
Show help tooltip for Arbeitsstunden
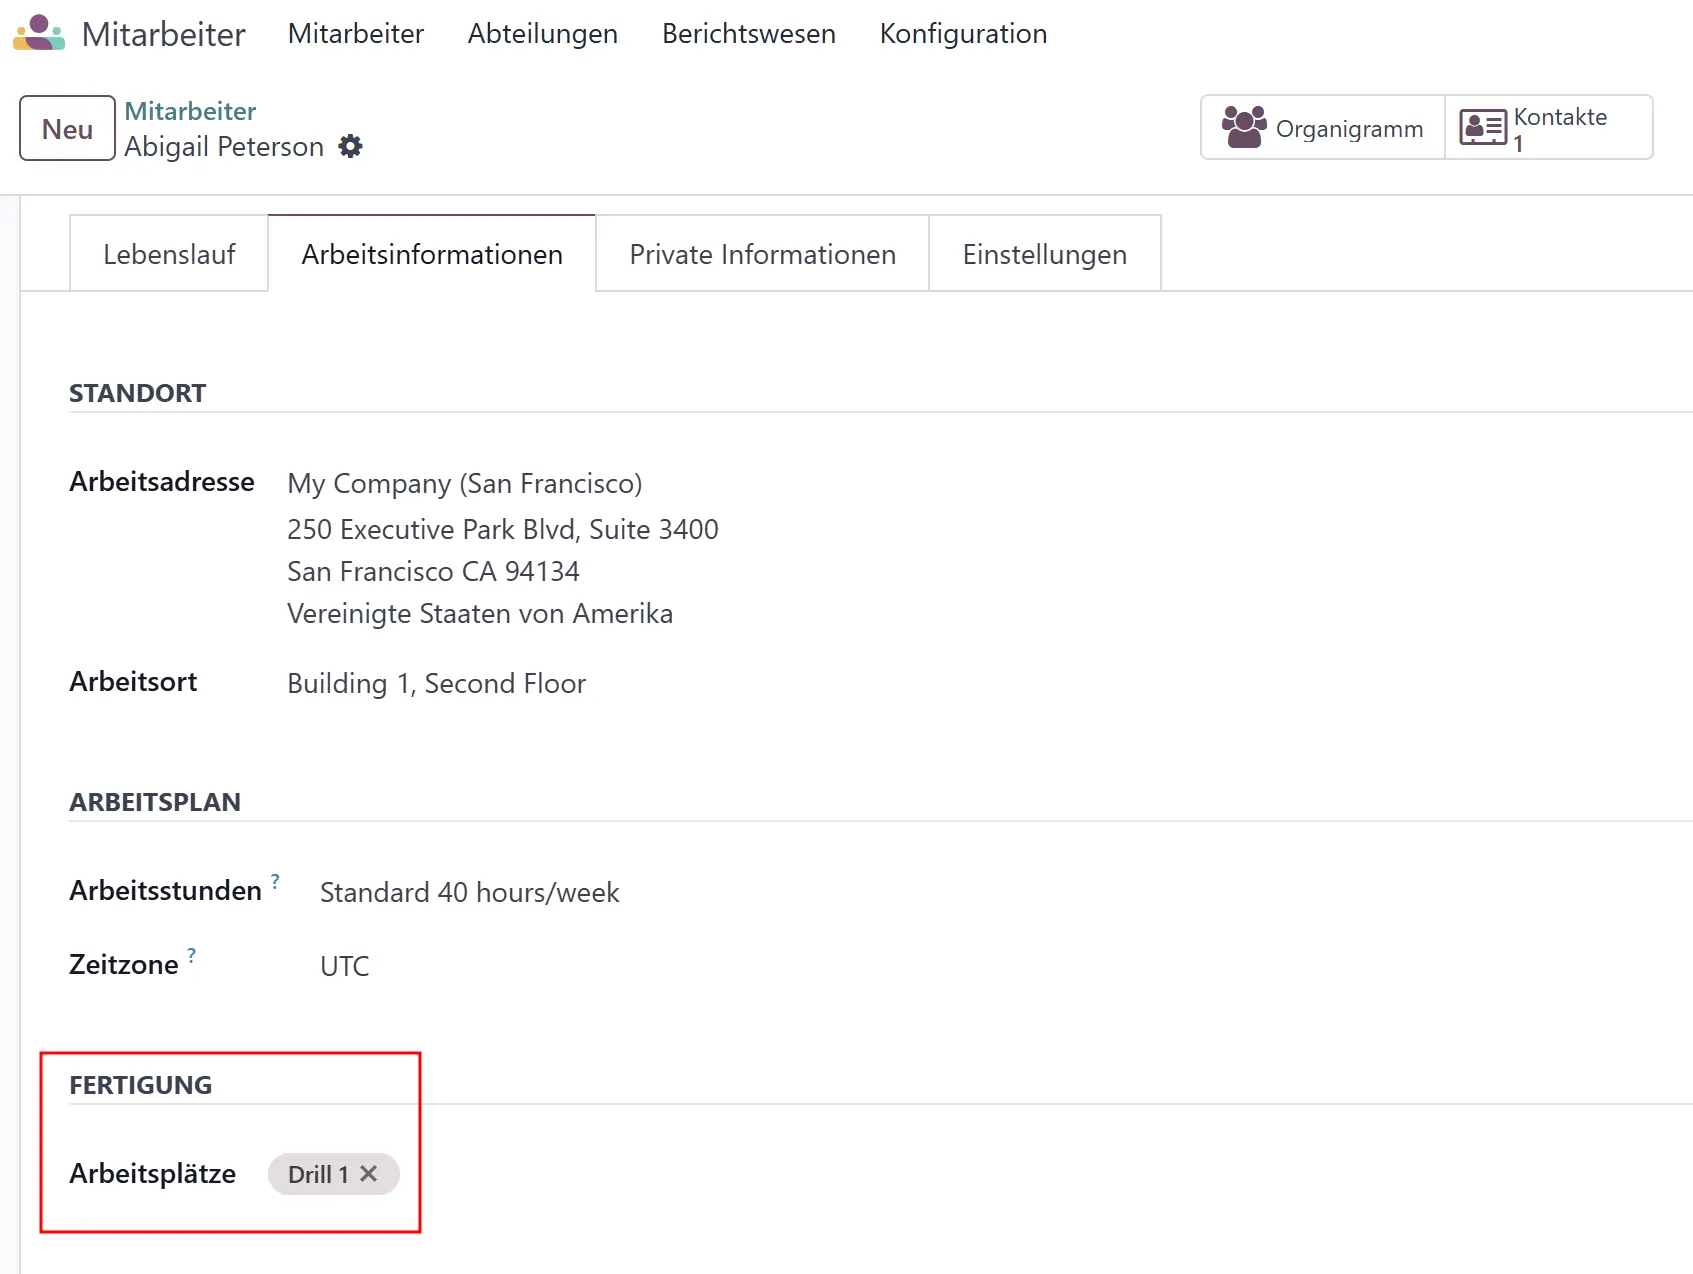[x=275, y=881]
